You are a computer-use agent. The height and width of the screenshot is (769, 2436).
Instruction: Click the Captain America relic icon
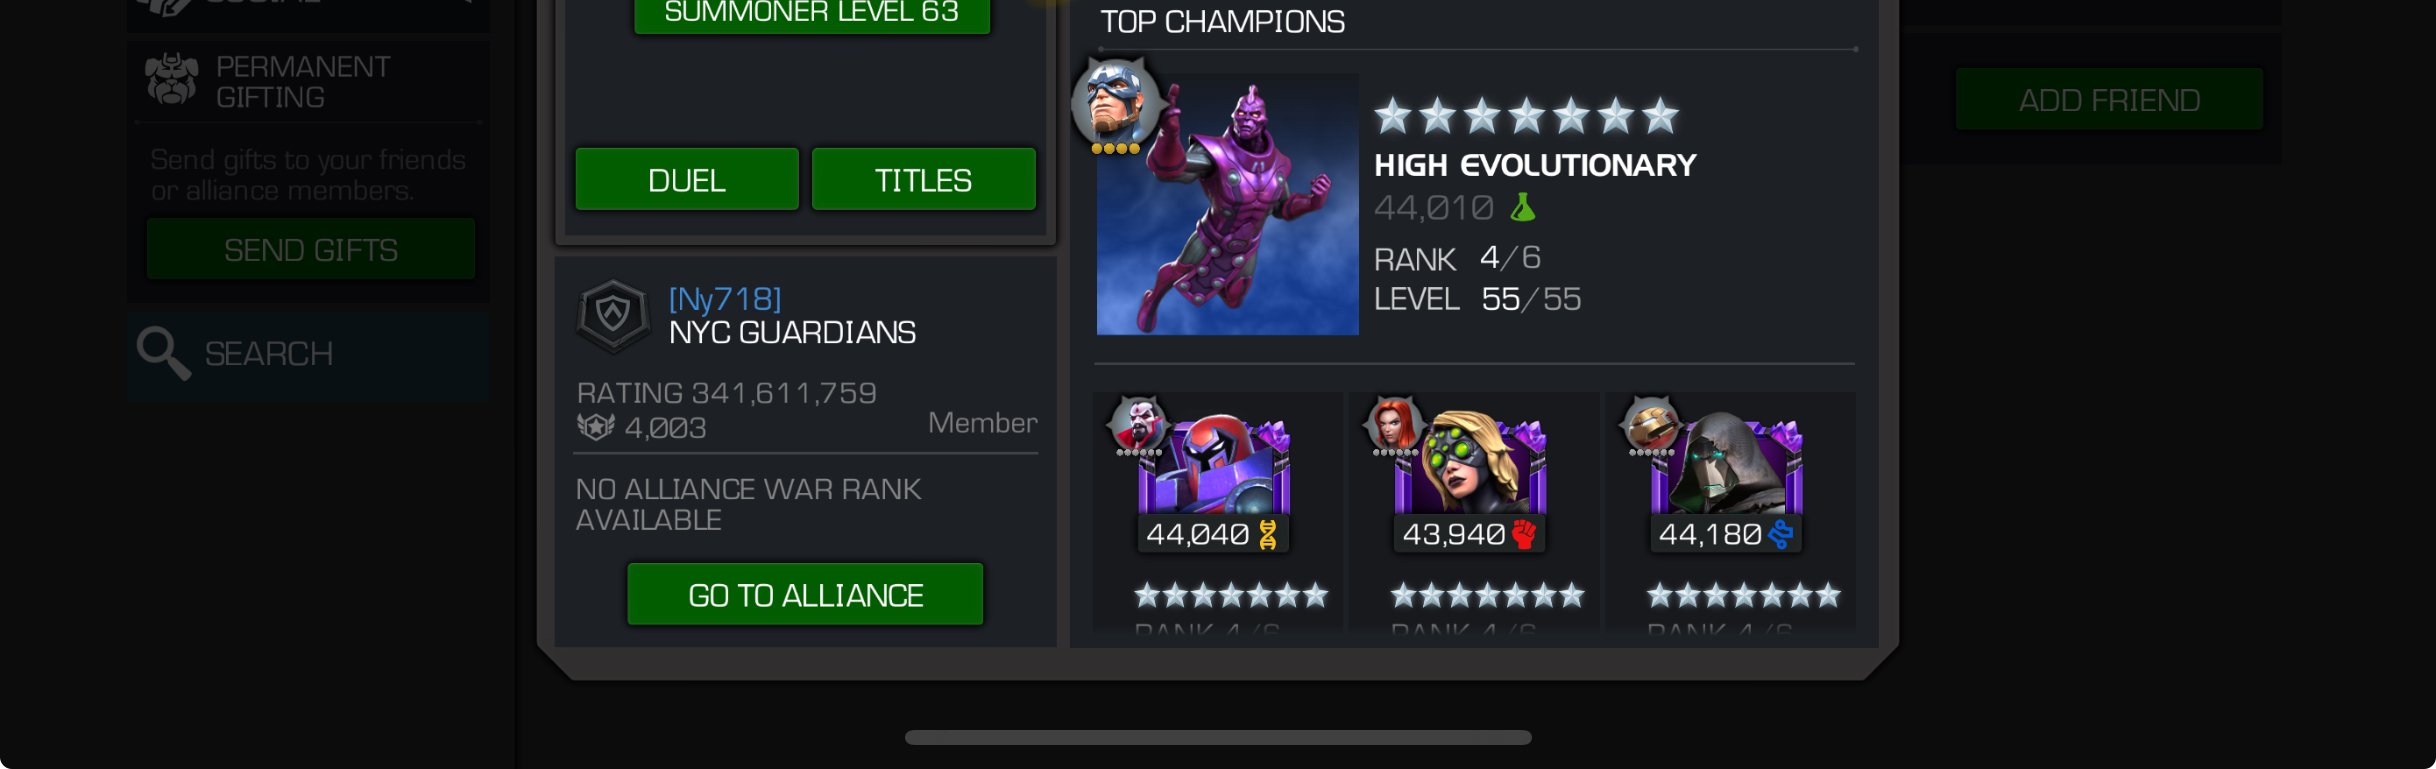pos(1116,102)
